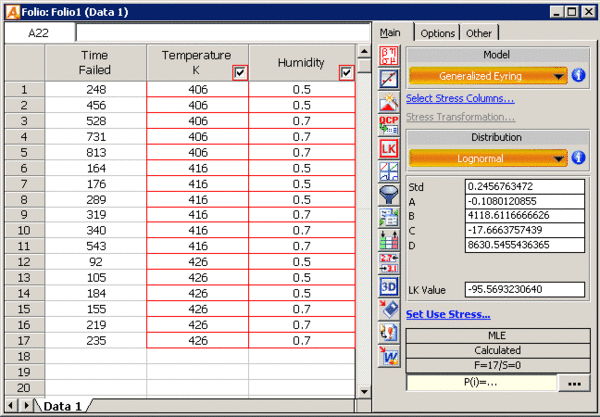The width and height of the screenshot is (600, 417).
Task: Click the send to Weibull W icon
Action: click(389, 356)
